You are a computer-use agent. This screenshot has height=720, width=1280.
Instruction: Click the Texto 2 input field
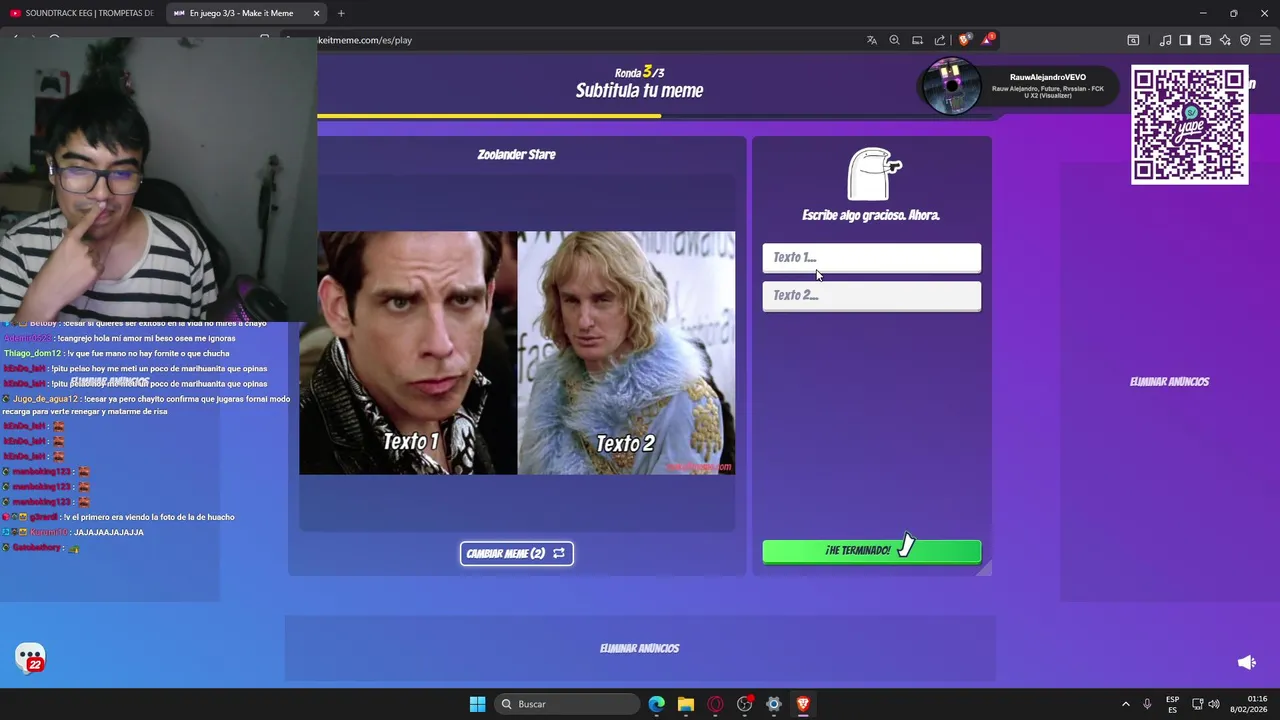tap(872, 296)
